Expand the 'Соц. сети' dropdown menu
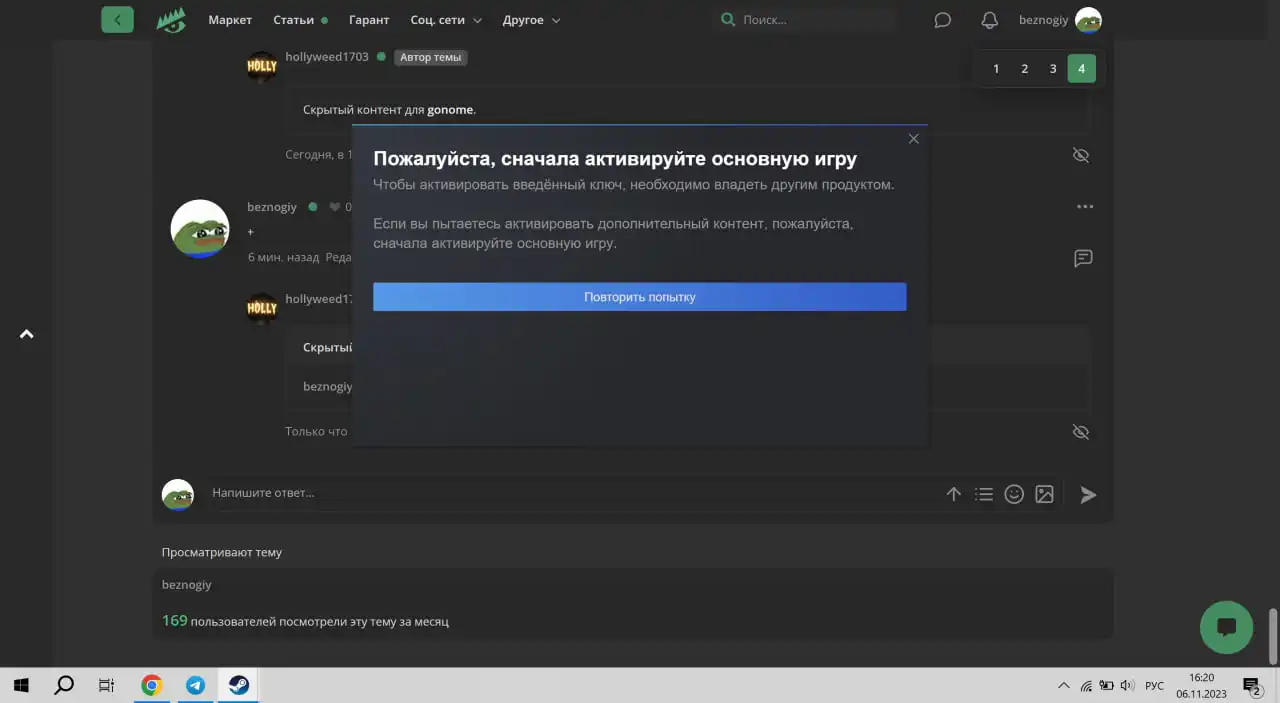Image resolution: width=1280 pixels, height=703 pixels. (446, 20)
